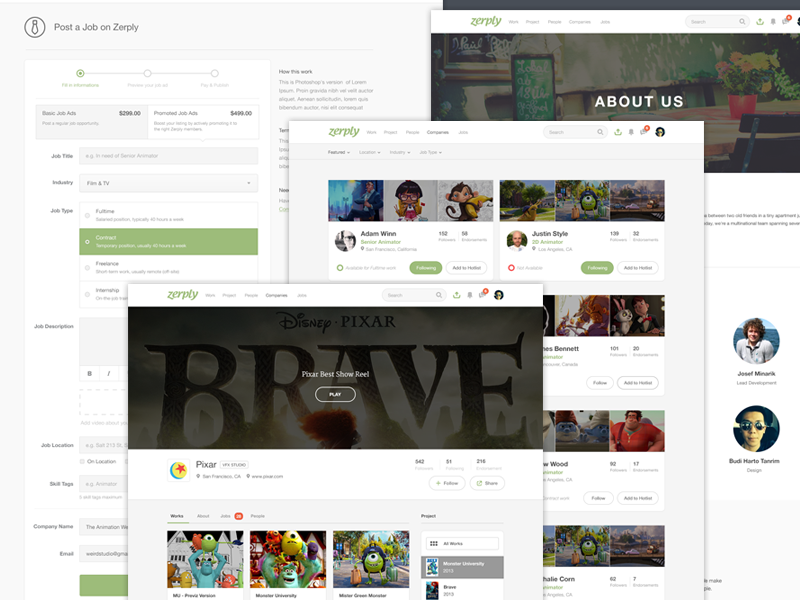Click the Job Title input field
The height and width of the screenshot is (600, 800).
pyautogui.click(x=168, y=156)
